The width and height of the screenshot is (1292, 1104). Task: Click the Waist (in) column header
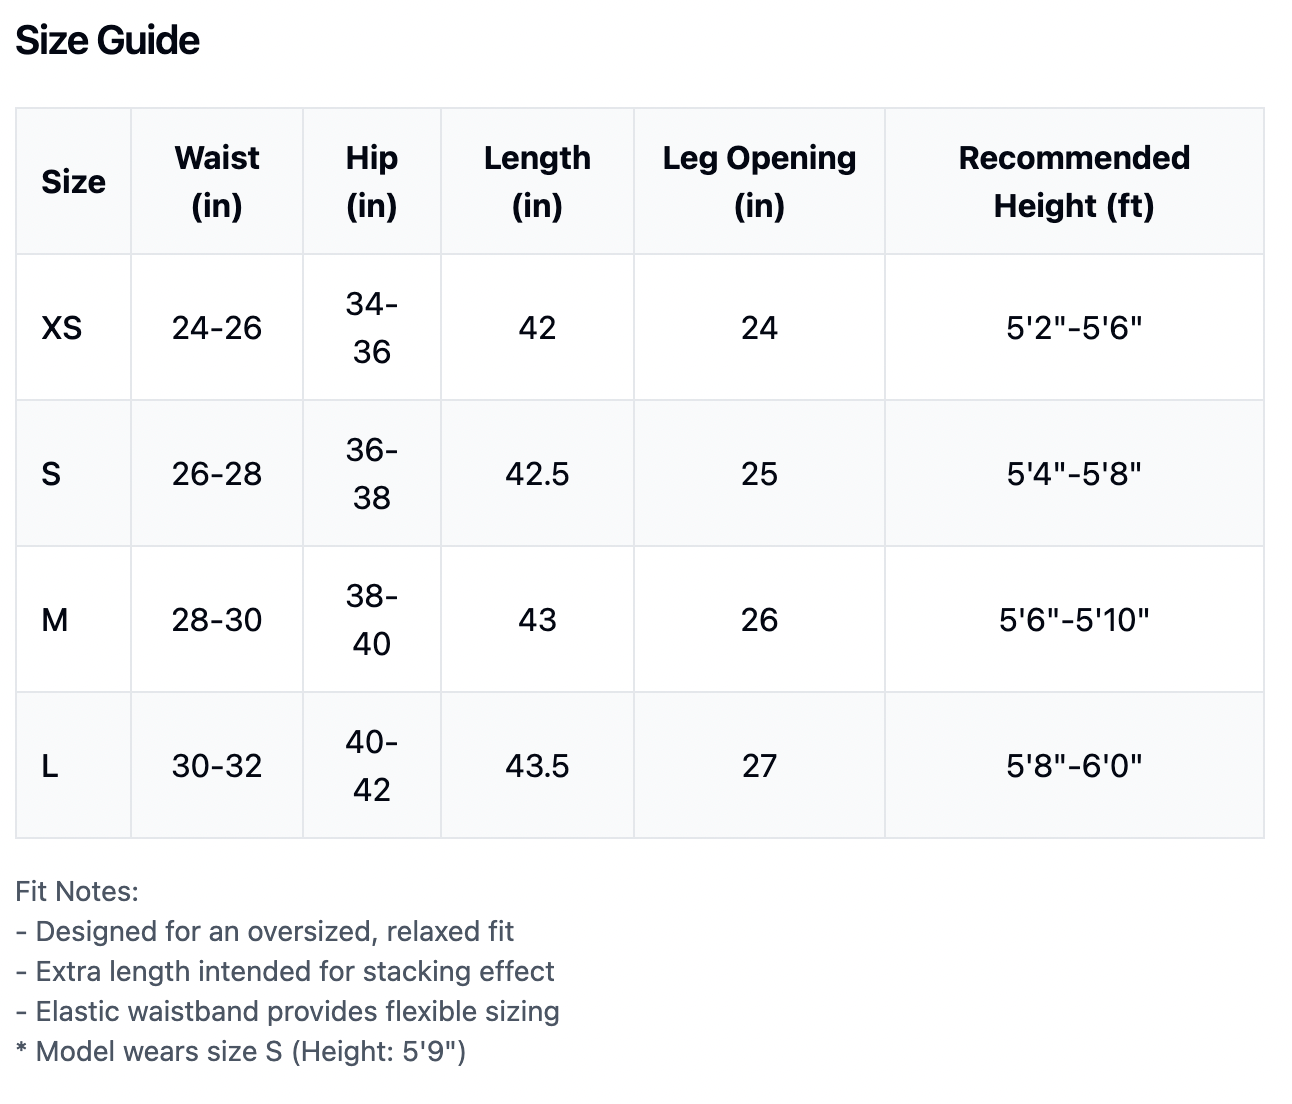click(217, 182)
